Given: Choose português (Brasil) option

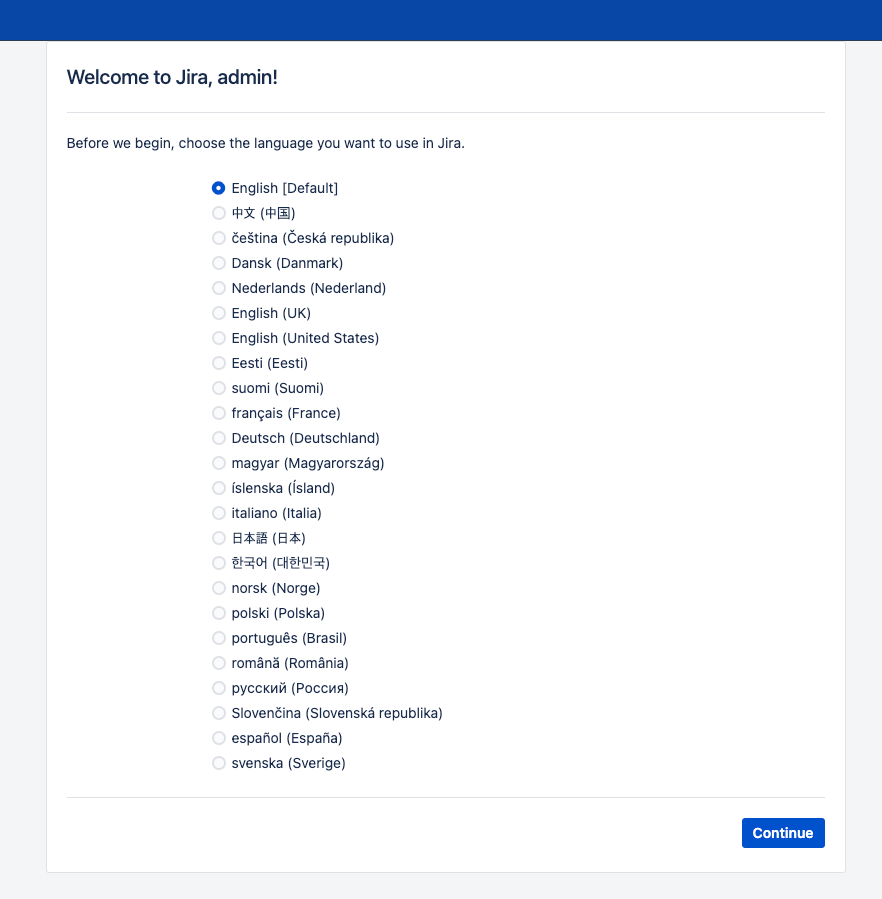Looking at the screenshot, I should pyautogui.click(x=218, y=638).
